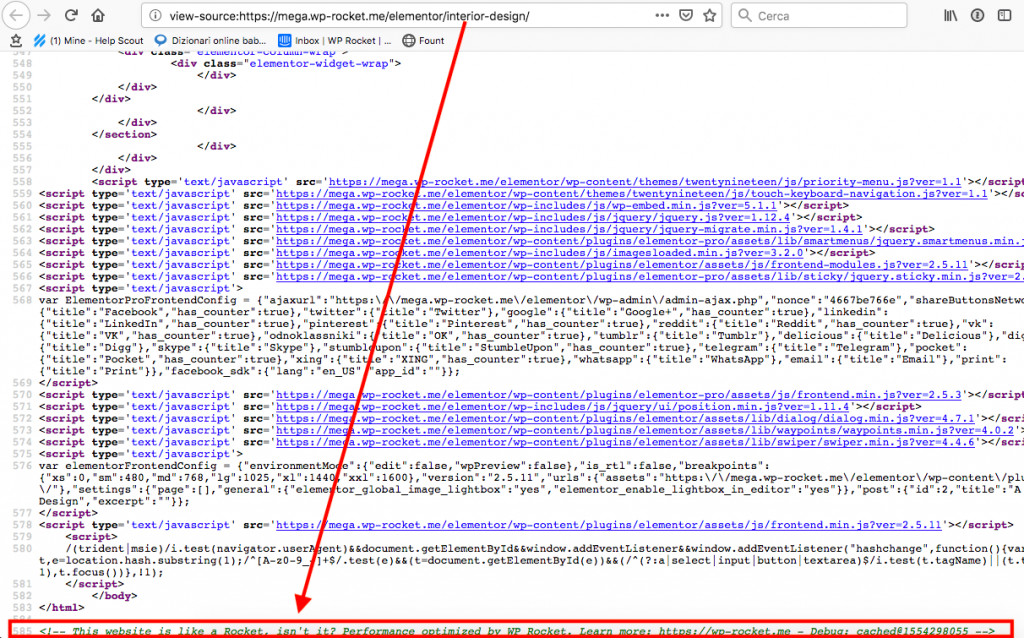Bookmark this page with the star icon
Image resolution: width=1024 pixels, height=638 pixels.
tap(708, 16)
